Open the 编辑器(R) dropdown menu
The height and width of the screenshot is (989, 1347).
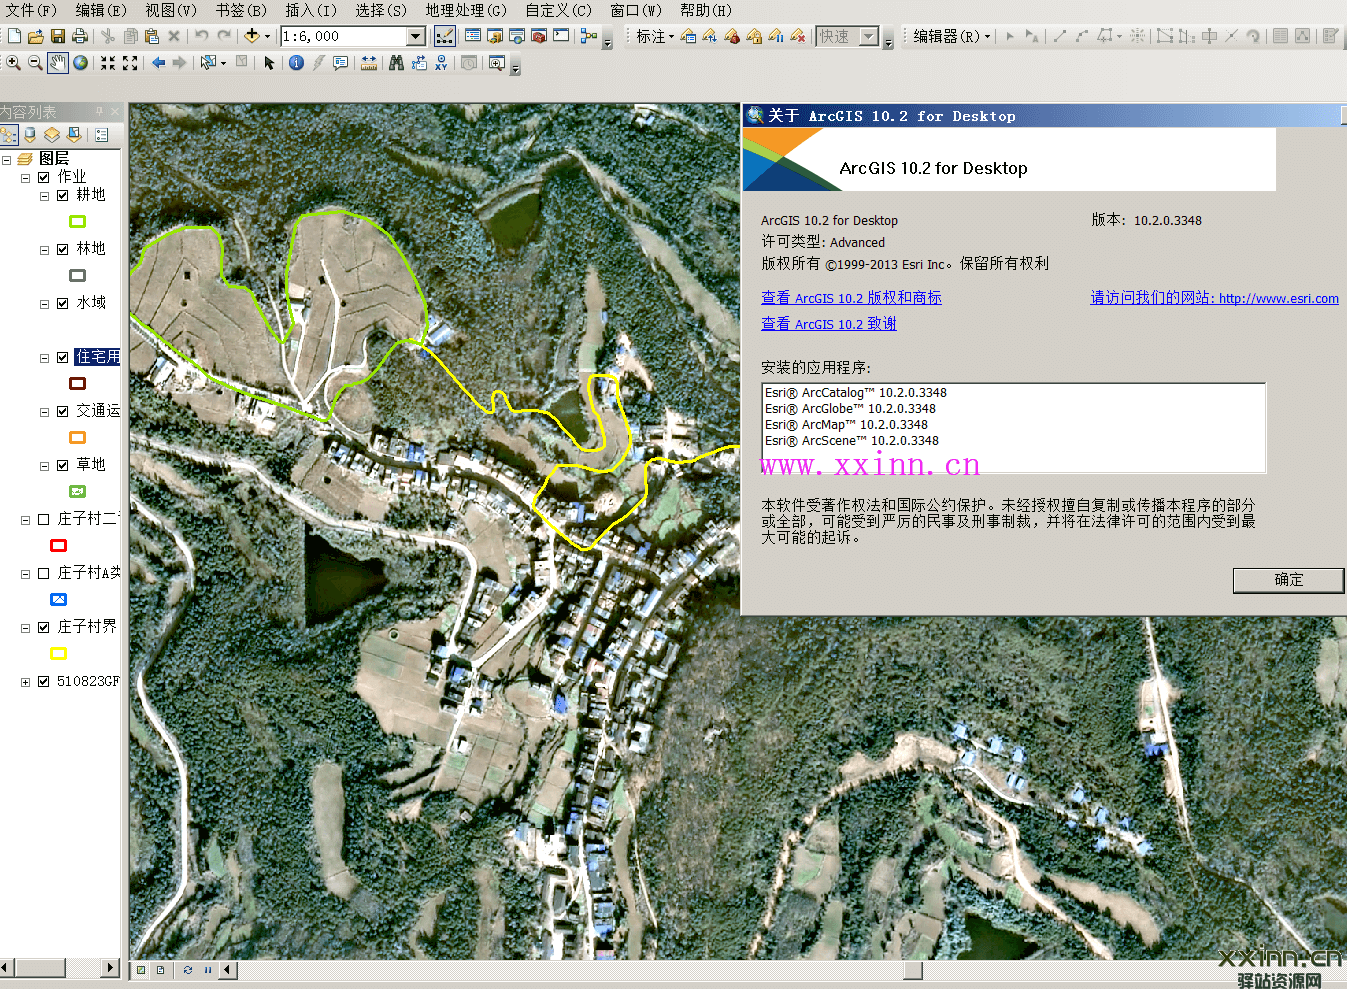[x=951, y=36]
